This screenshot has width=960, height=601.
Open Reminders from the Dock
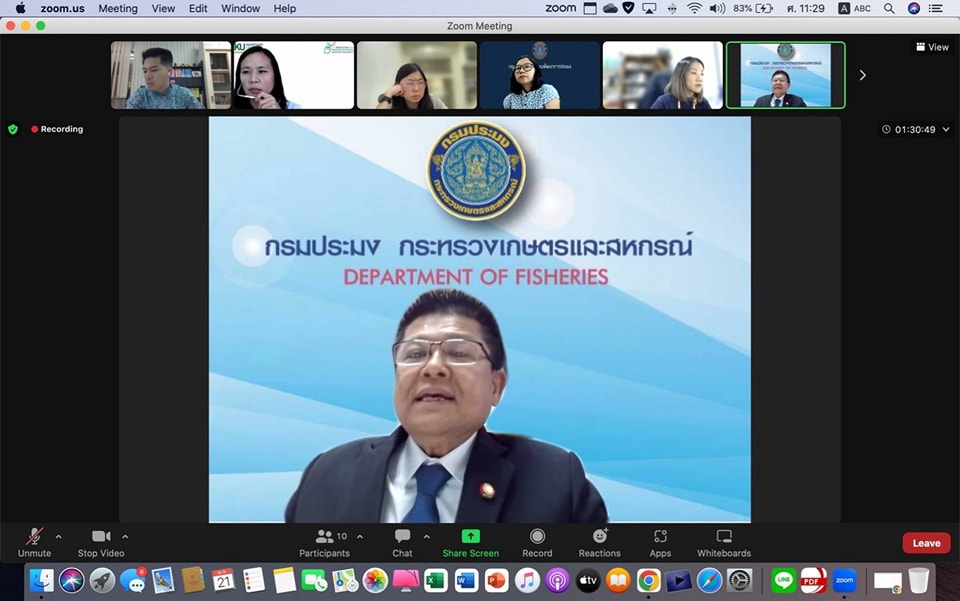point(253,580)
